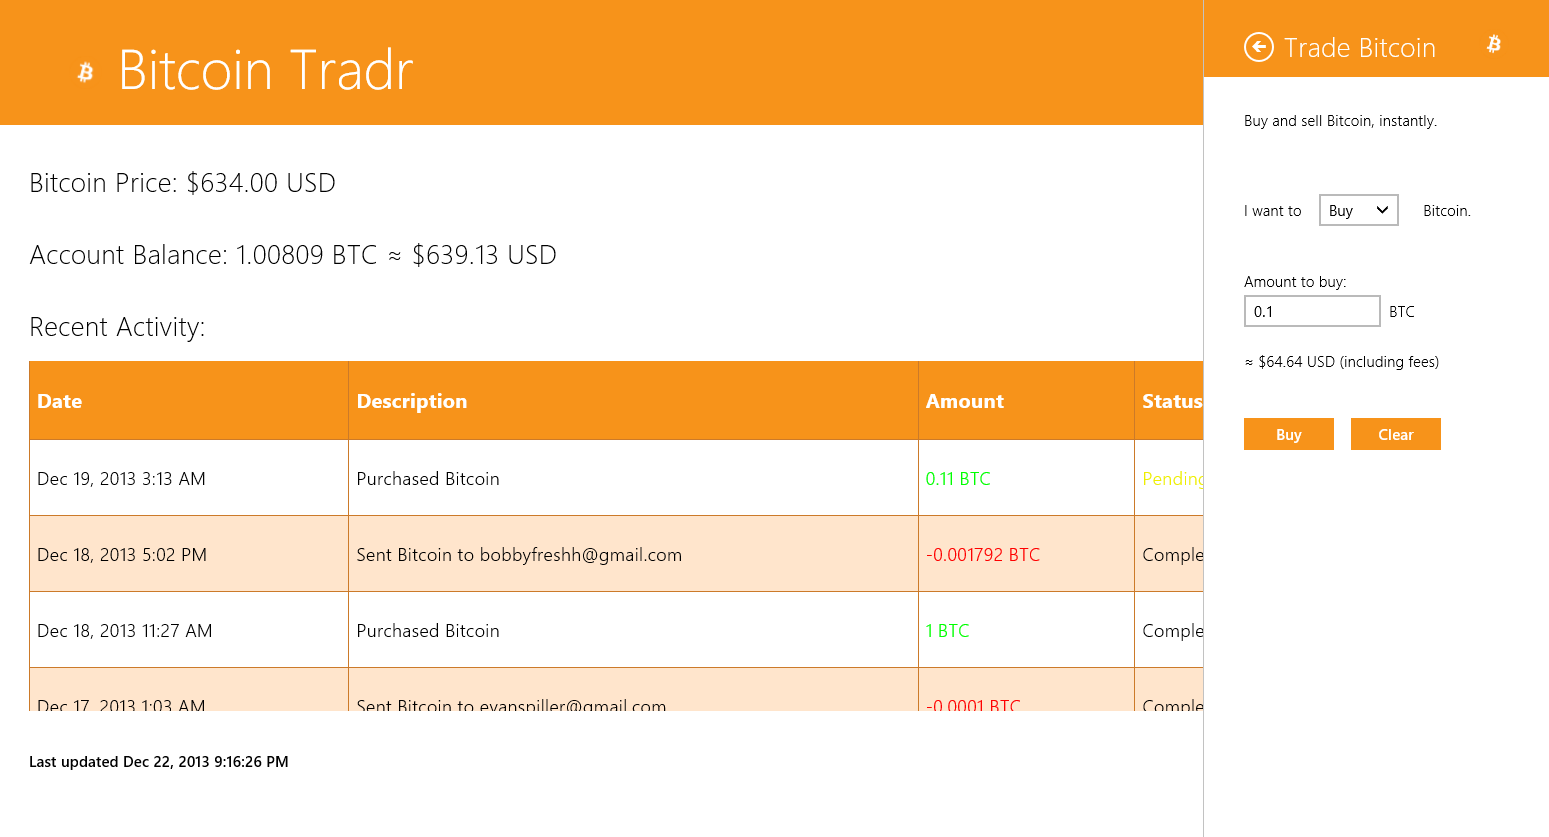Click the Last updated timestamp
Image resolution: width=1549 pixels, height=837 pixels.
click(x=159, y=762)
